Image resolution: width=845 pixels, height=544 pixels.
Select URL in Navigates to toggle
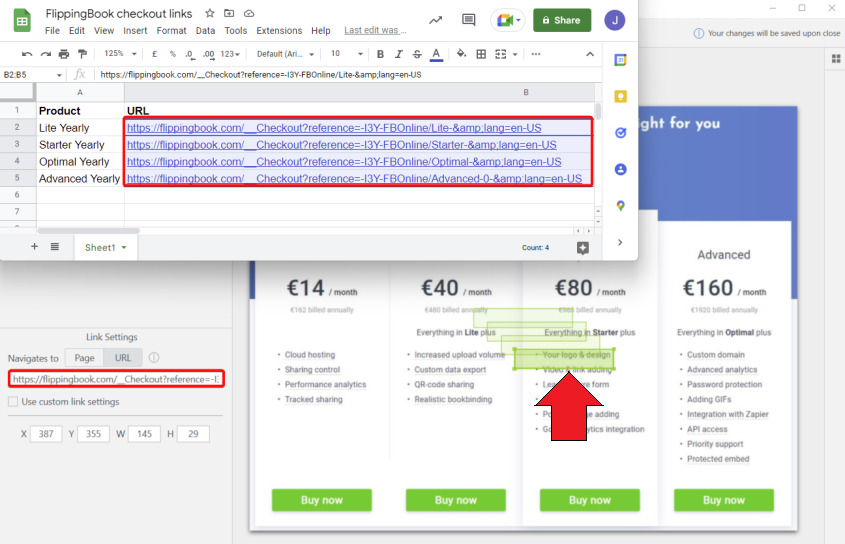123,358
